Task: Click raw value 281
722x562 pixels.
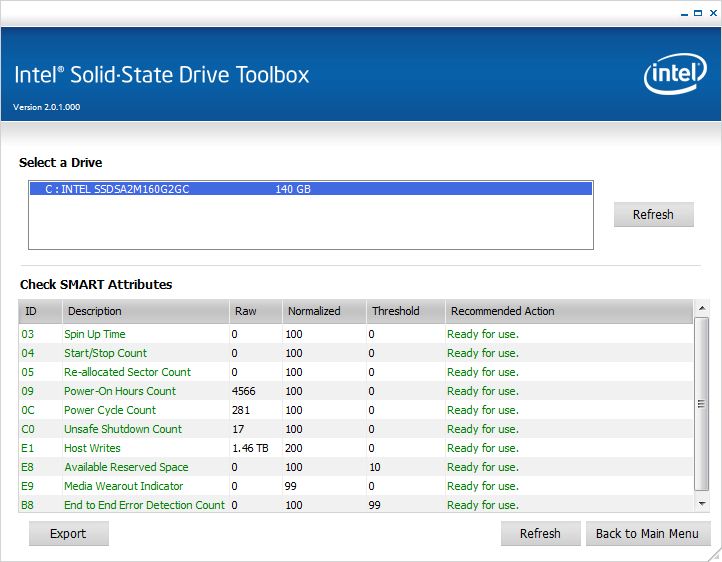Action: [241, 410]
